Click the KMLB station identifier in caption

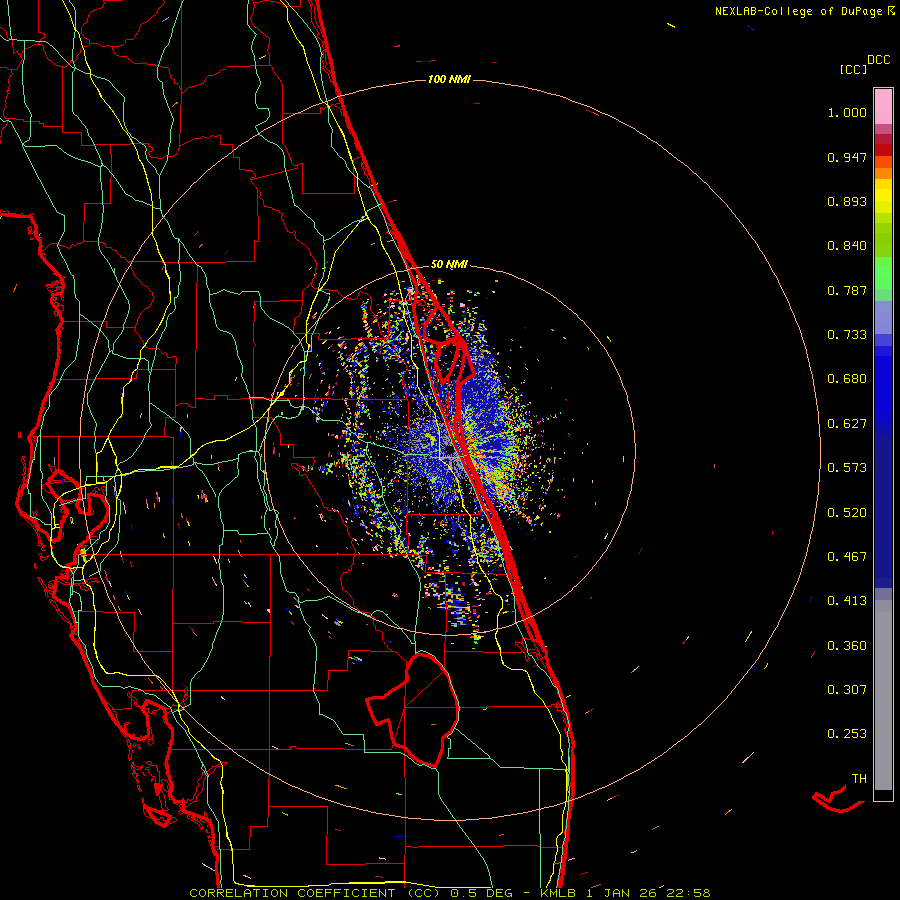click(560, 893)
